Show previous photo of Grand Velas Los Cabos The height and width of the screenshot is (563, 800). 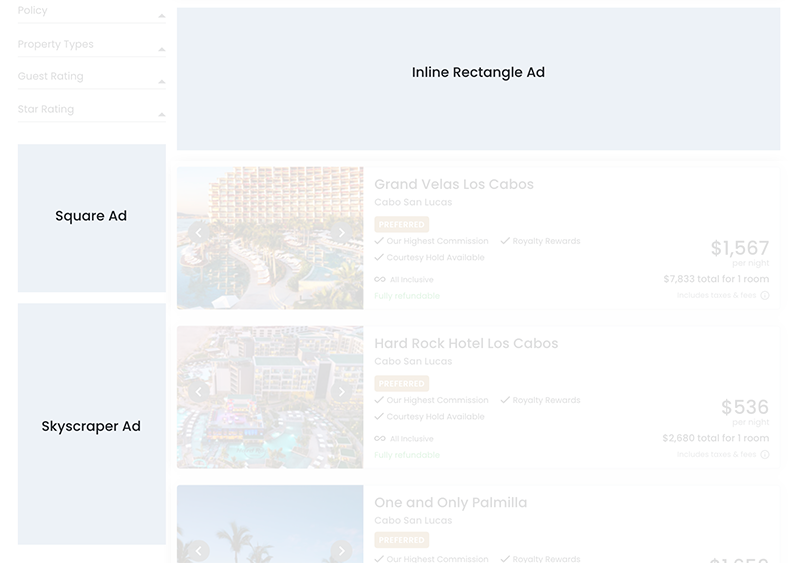[x=198, y=233]
